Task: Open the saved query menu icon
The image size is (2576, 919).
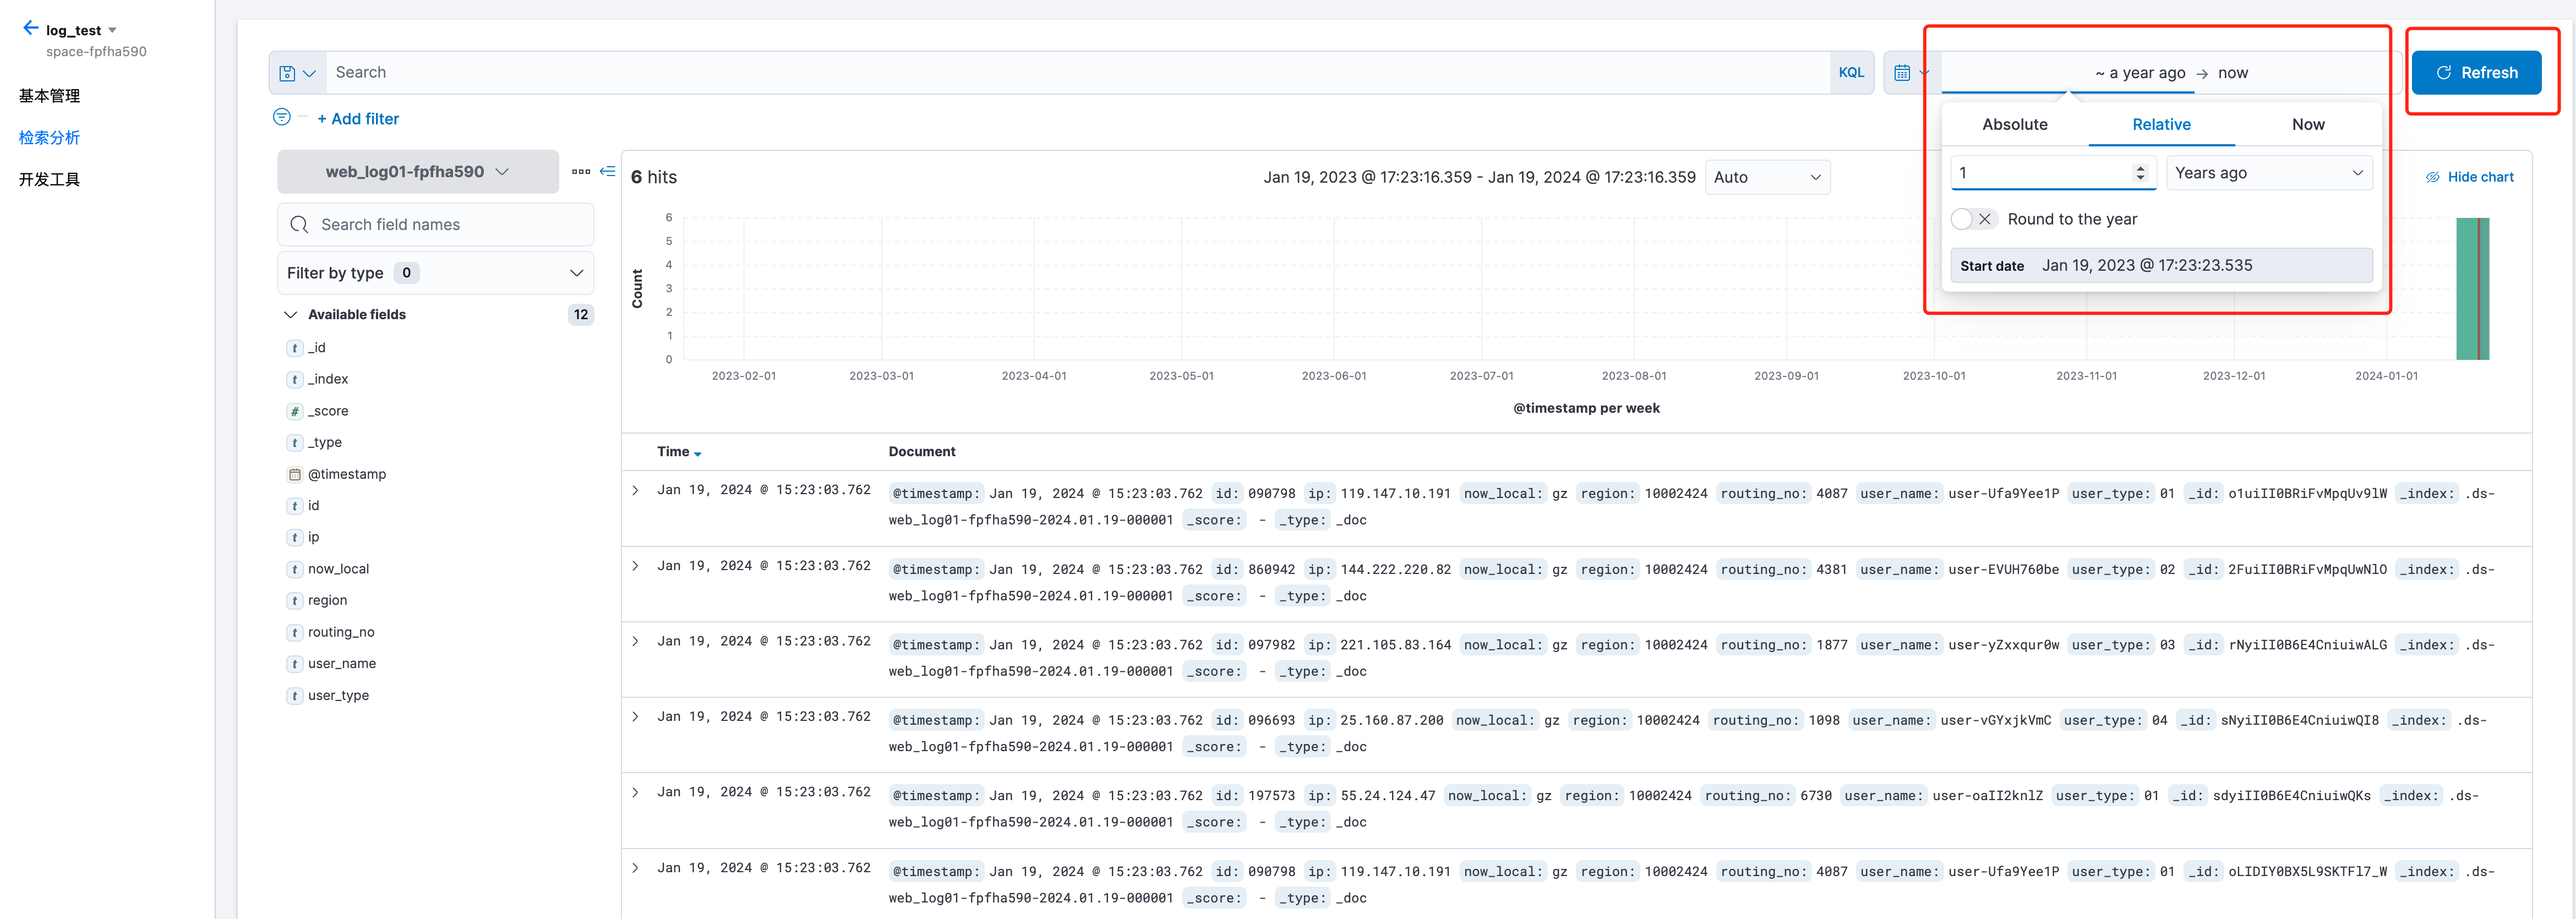Action: pyautogui.click(x=297, y=73)
